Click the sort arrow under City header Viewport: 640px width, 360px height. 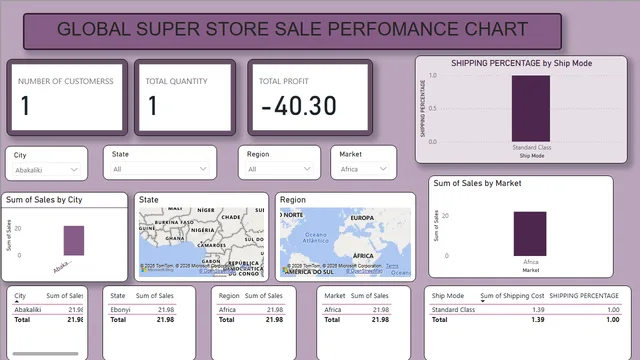pyautogui.click(x=17, y=301)
